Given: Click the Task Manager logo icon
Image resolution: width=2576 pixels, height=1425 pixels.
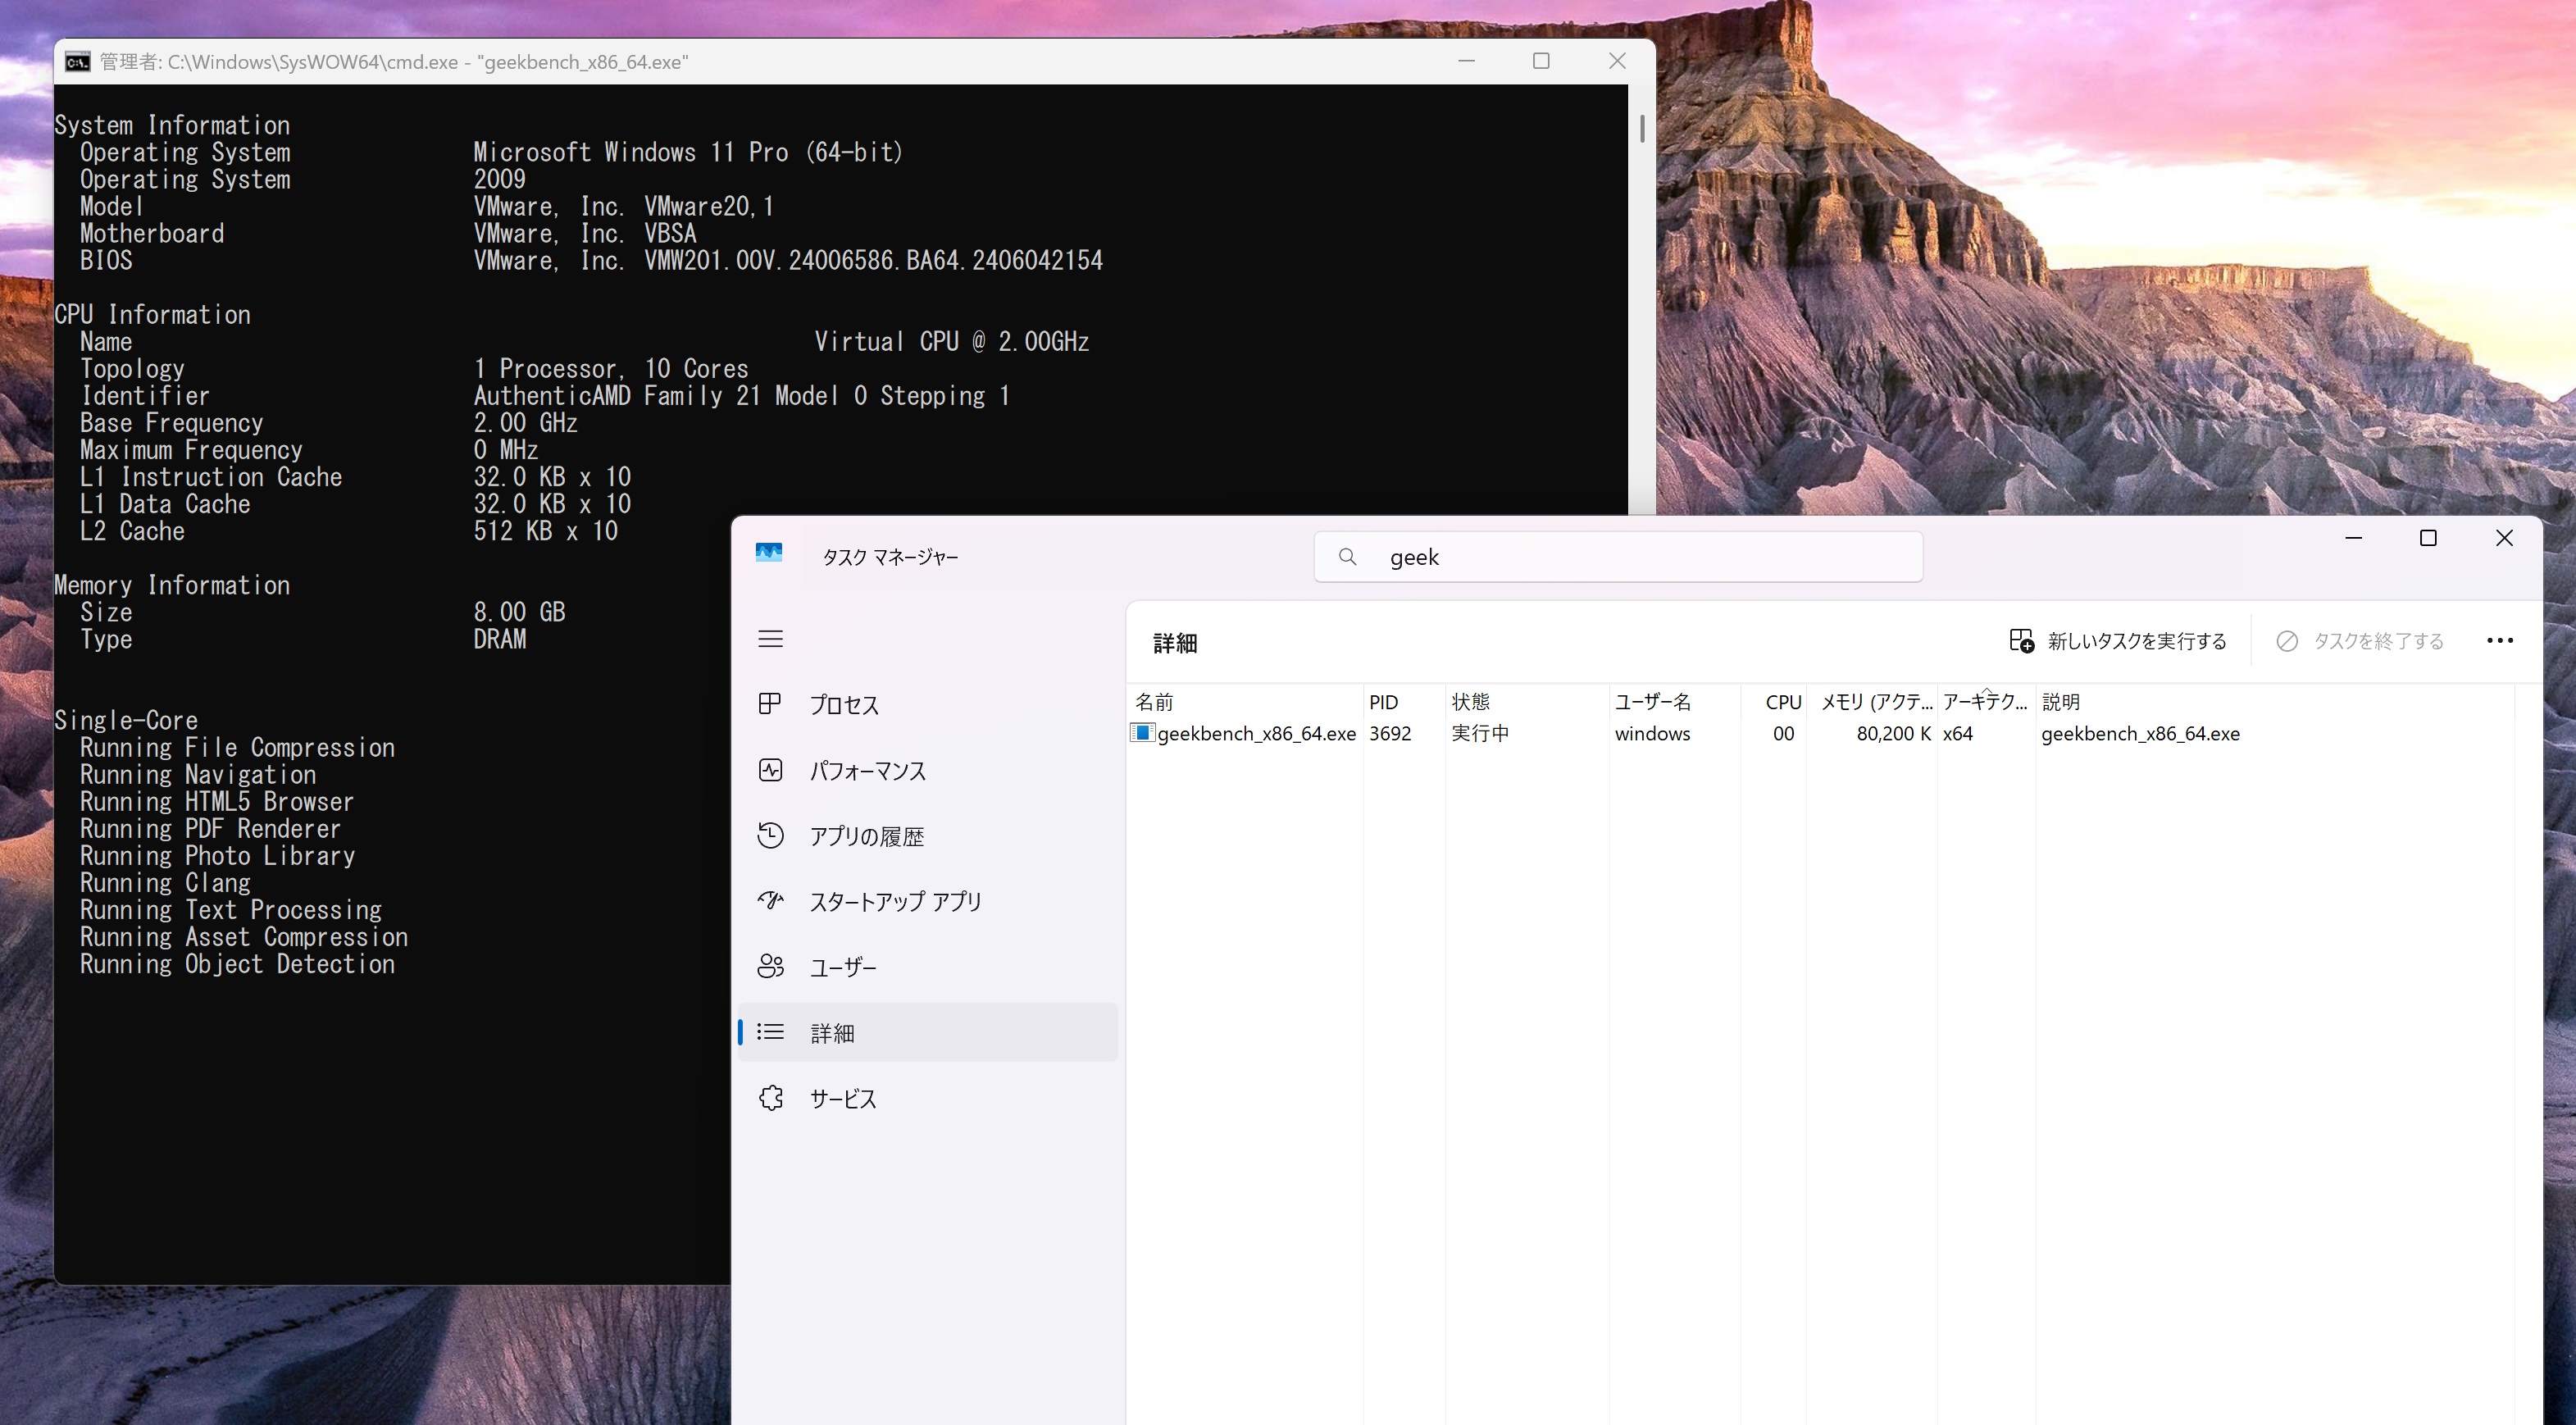Looking at the screenshot, I should tap(769, 551).
